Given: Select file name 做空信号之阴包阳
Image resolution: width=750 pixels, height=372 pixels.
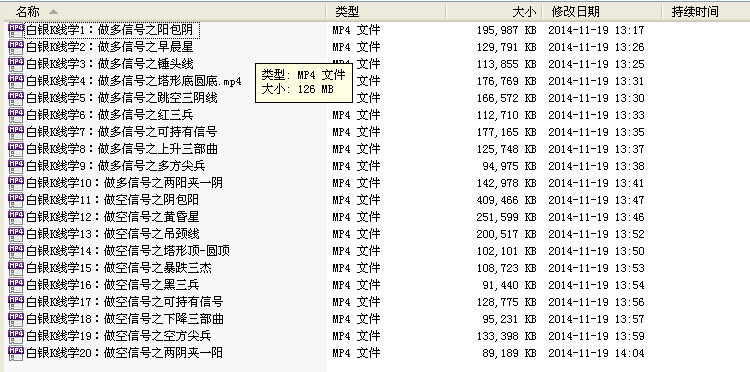Looking at the screenshot, I should click(x=151, y=200).
